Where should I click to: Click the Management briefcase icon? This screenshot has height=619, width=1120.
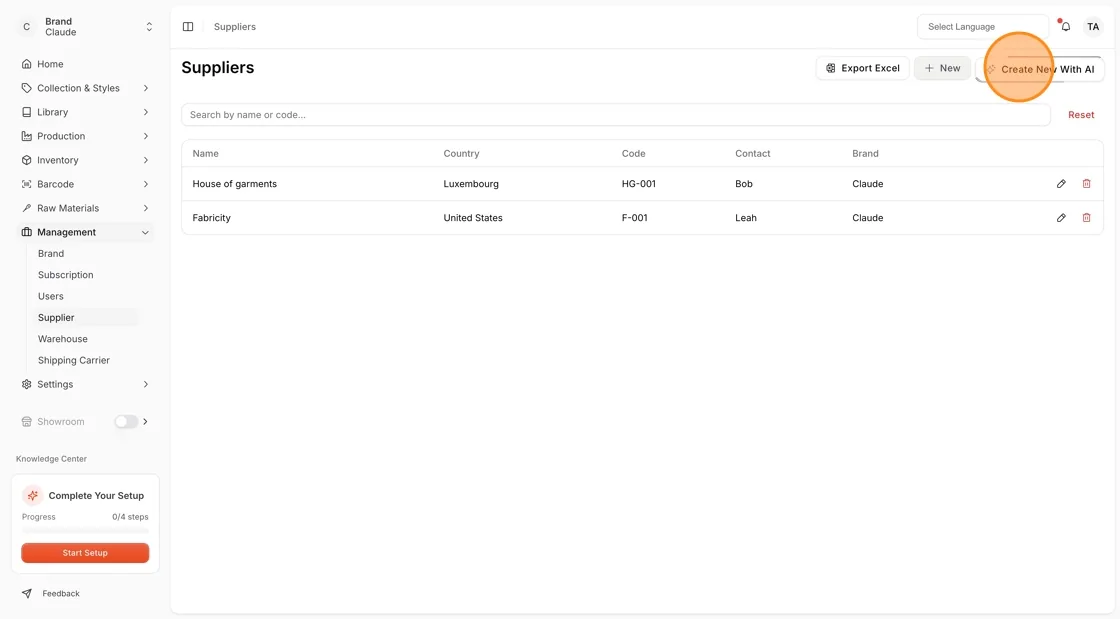26,232
